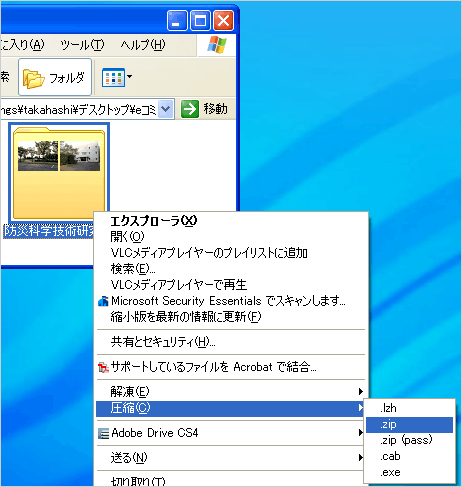Expand the 解凍(E) submenu
Screen dimensions: 462x487
231,392
